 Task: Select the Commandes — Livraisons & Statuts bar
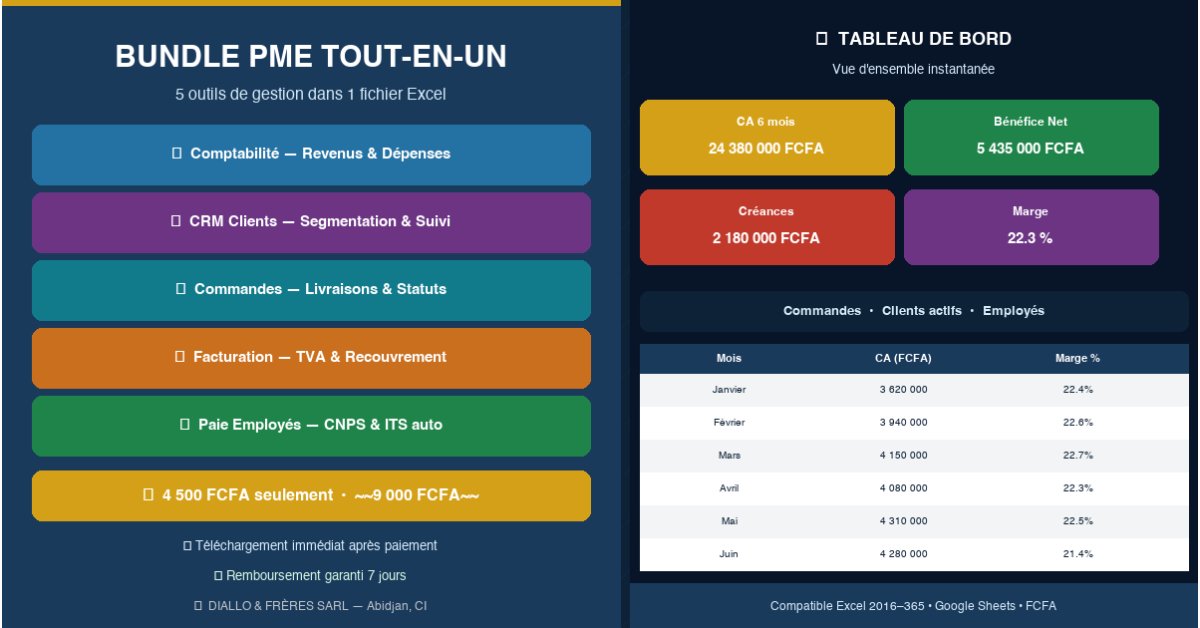coord(311,290)
